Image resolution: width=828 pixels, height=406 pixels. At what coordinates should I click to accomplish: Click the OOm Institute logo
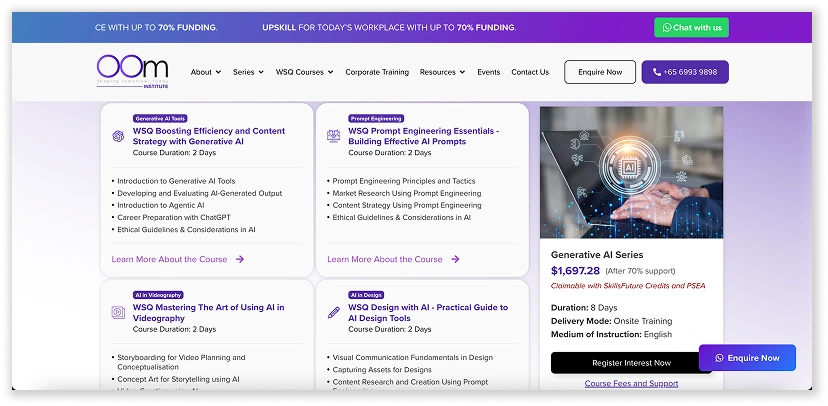point(133,71)
